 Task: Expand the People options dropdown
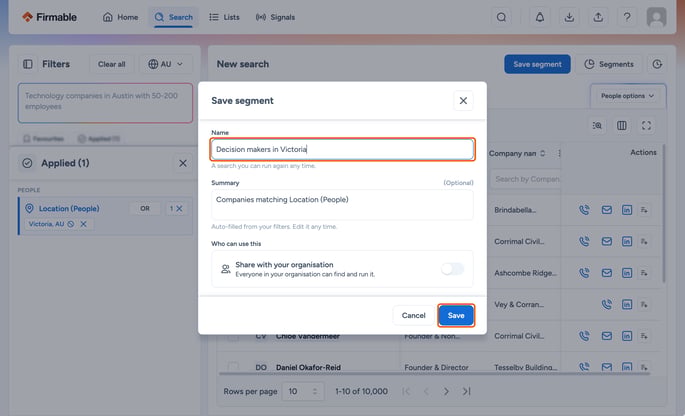coord(628,96)
